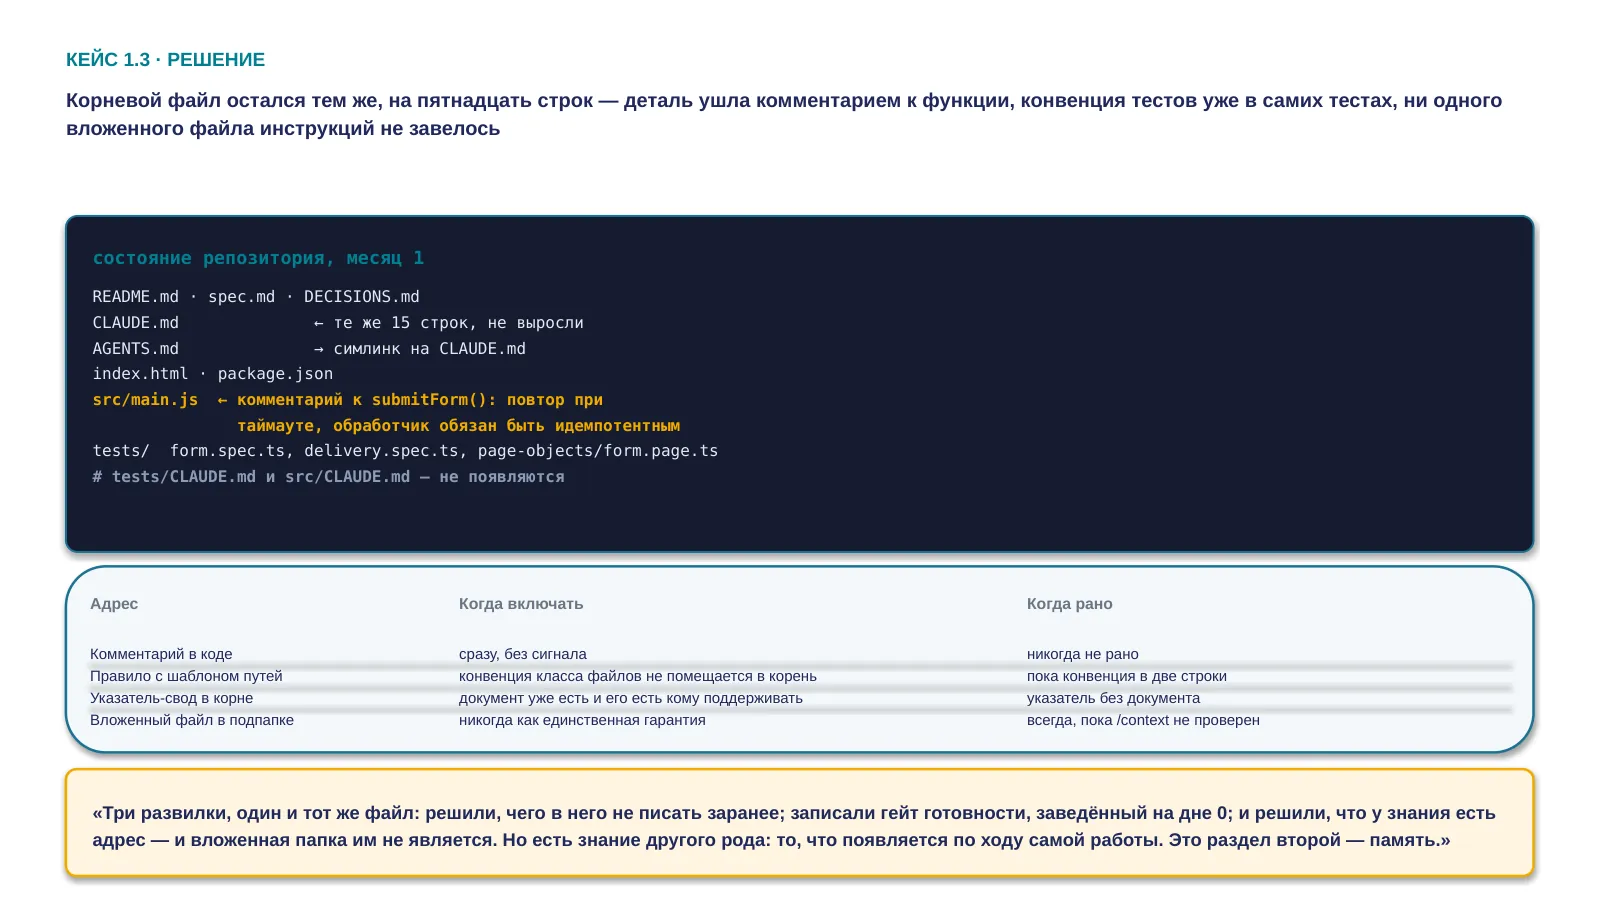Select the cell "Указатель-свод в корне"
This screenshot has width=1600, height=900.
[171, 698]
